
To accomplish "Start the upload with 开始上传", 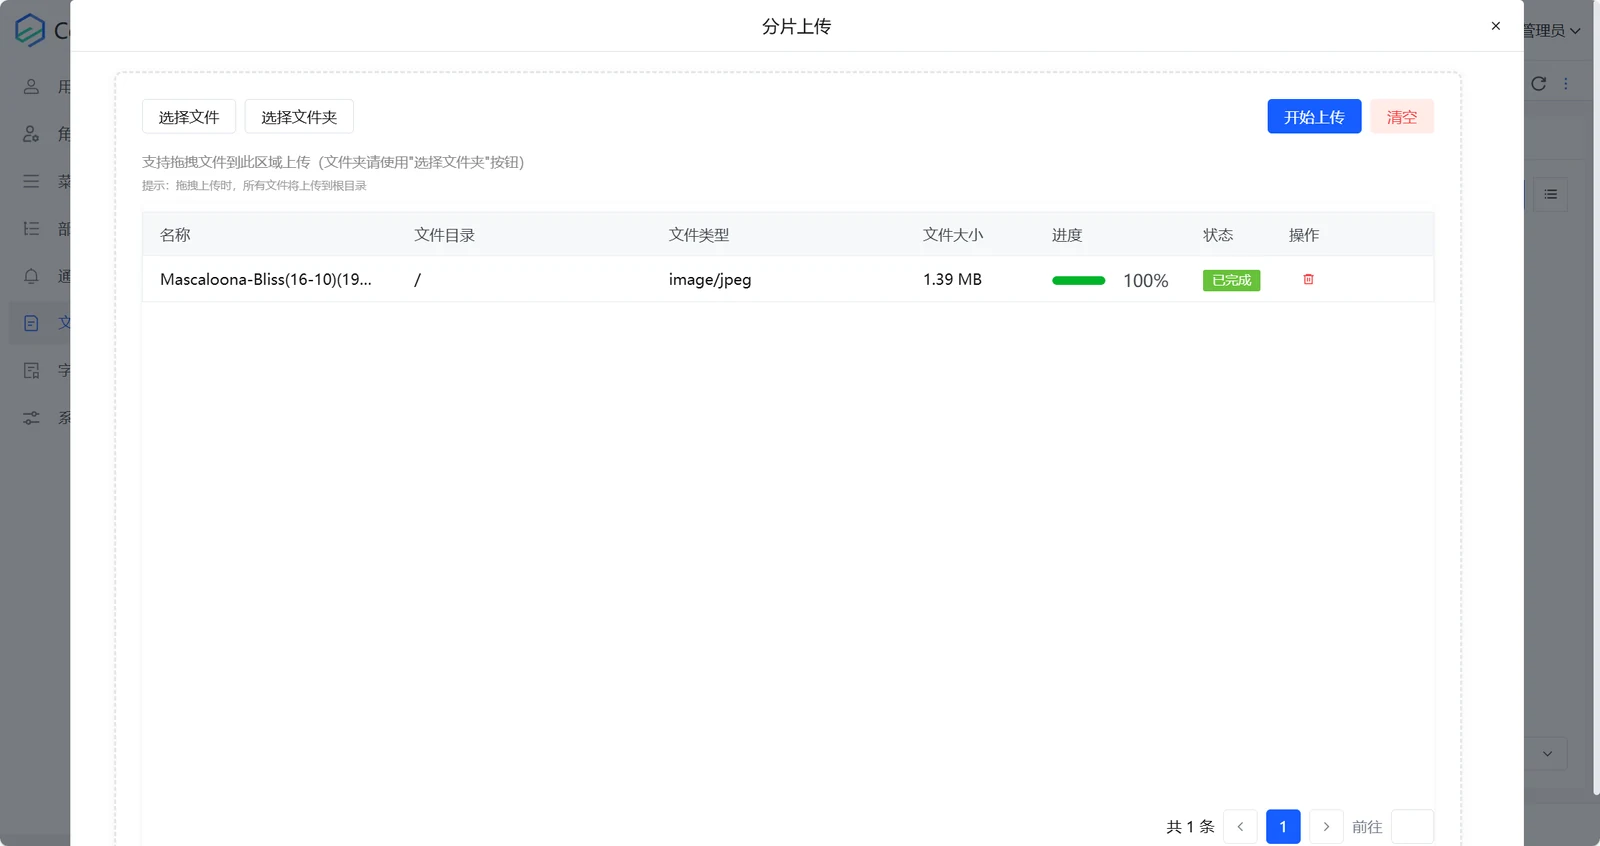I will 1314,117.
